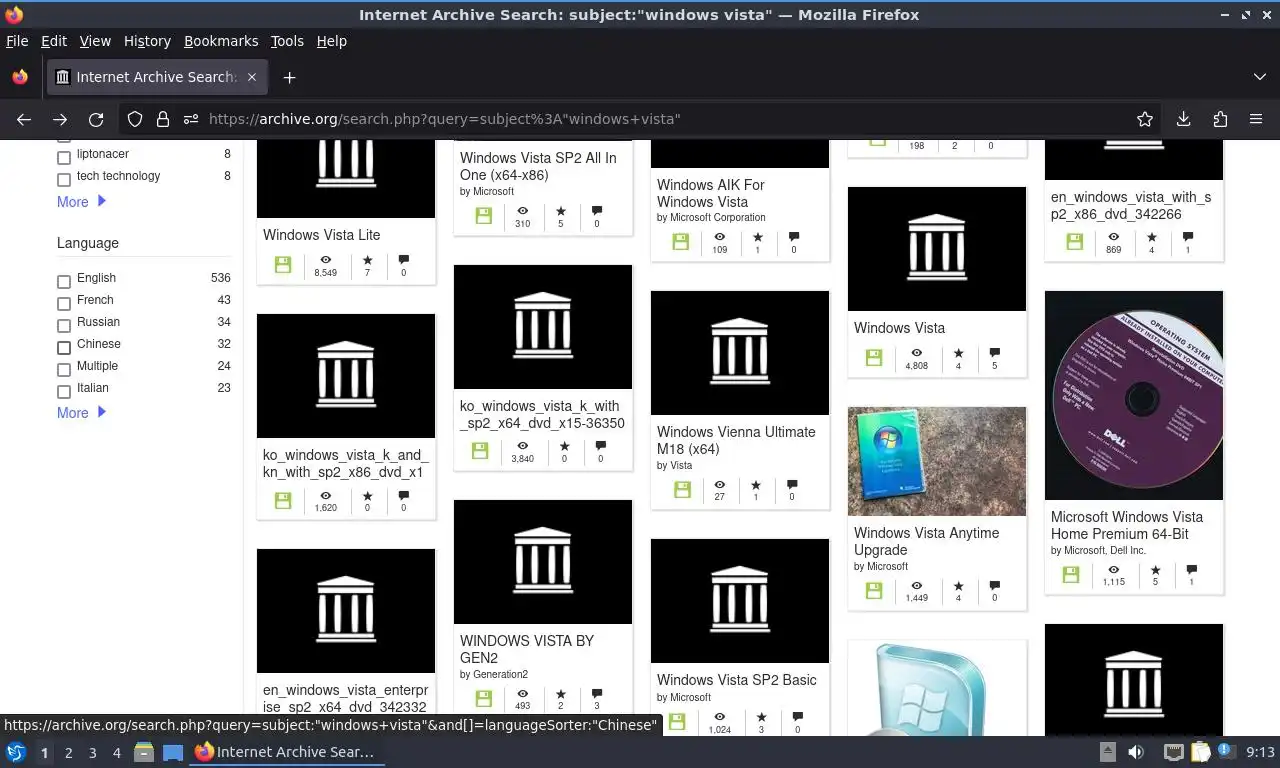The image size is (1280, 768).
Task: Open the ko_windows_vista_k_with_sp2_x64_dvd link
Action: tap(542, 414)
